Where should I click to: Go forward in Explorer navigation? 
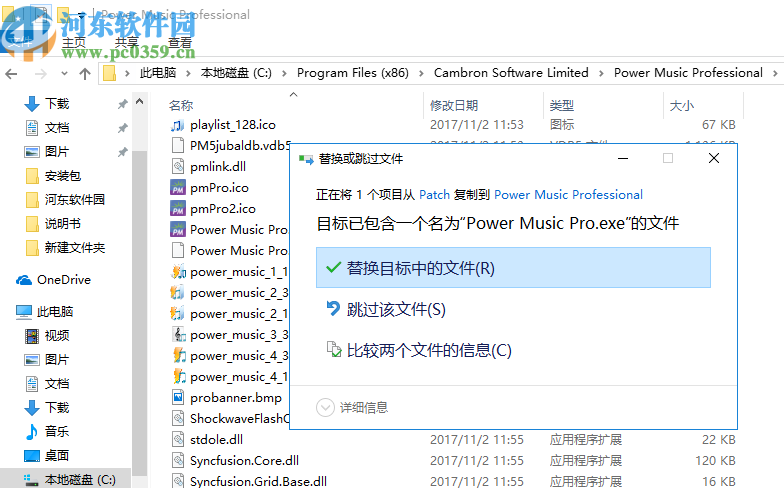pos(41,74)
